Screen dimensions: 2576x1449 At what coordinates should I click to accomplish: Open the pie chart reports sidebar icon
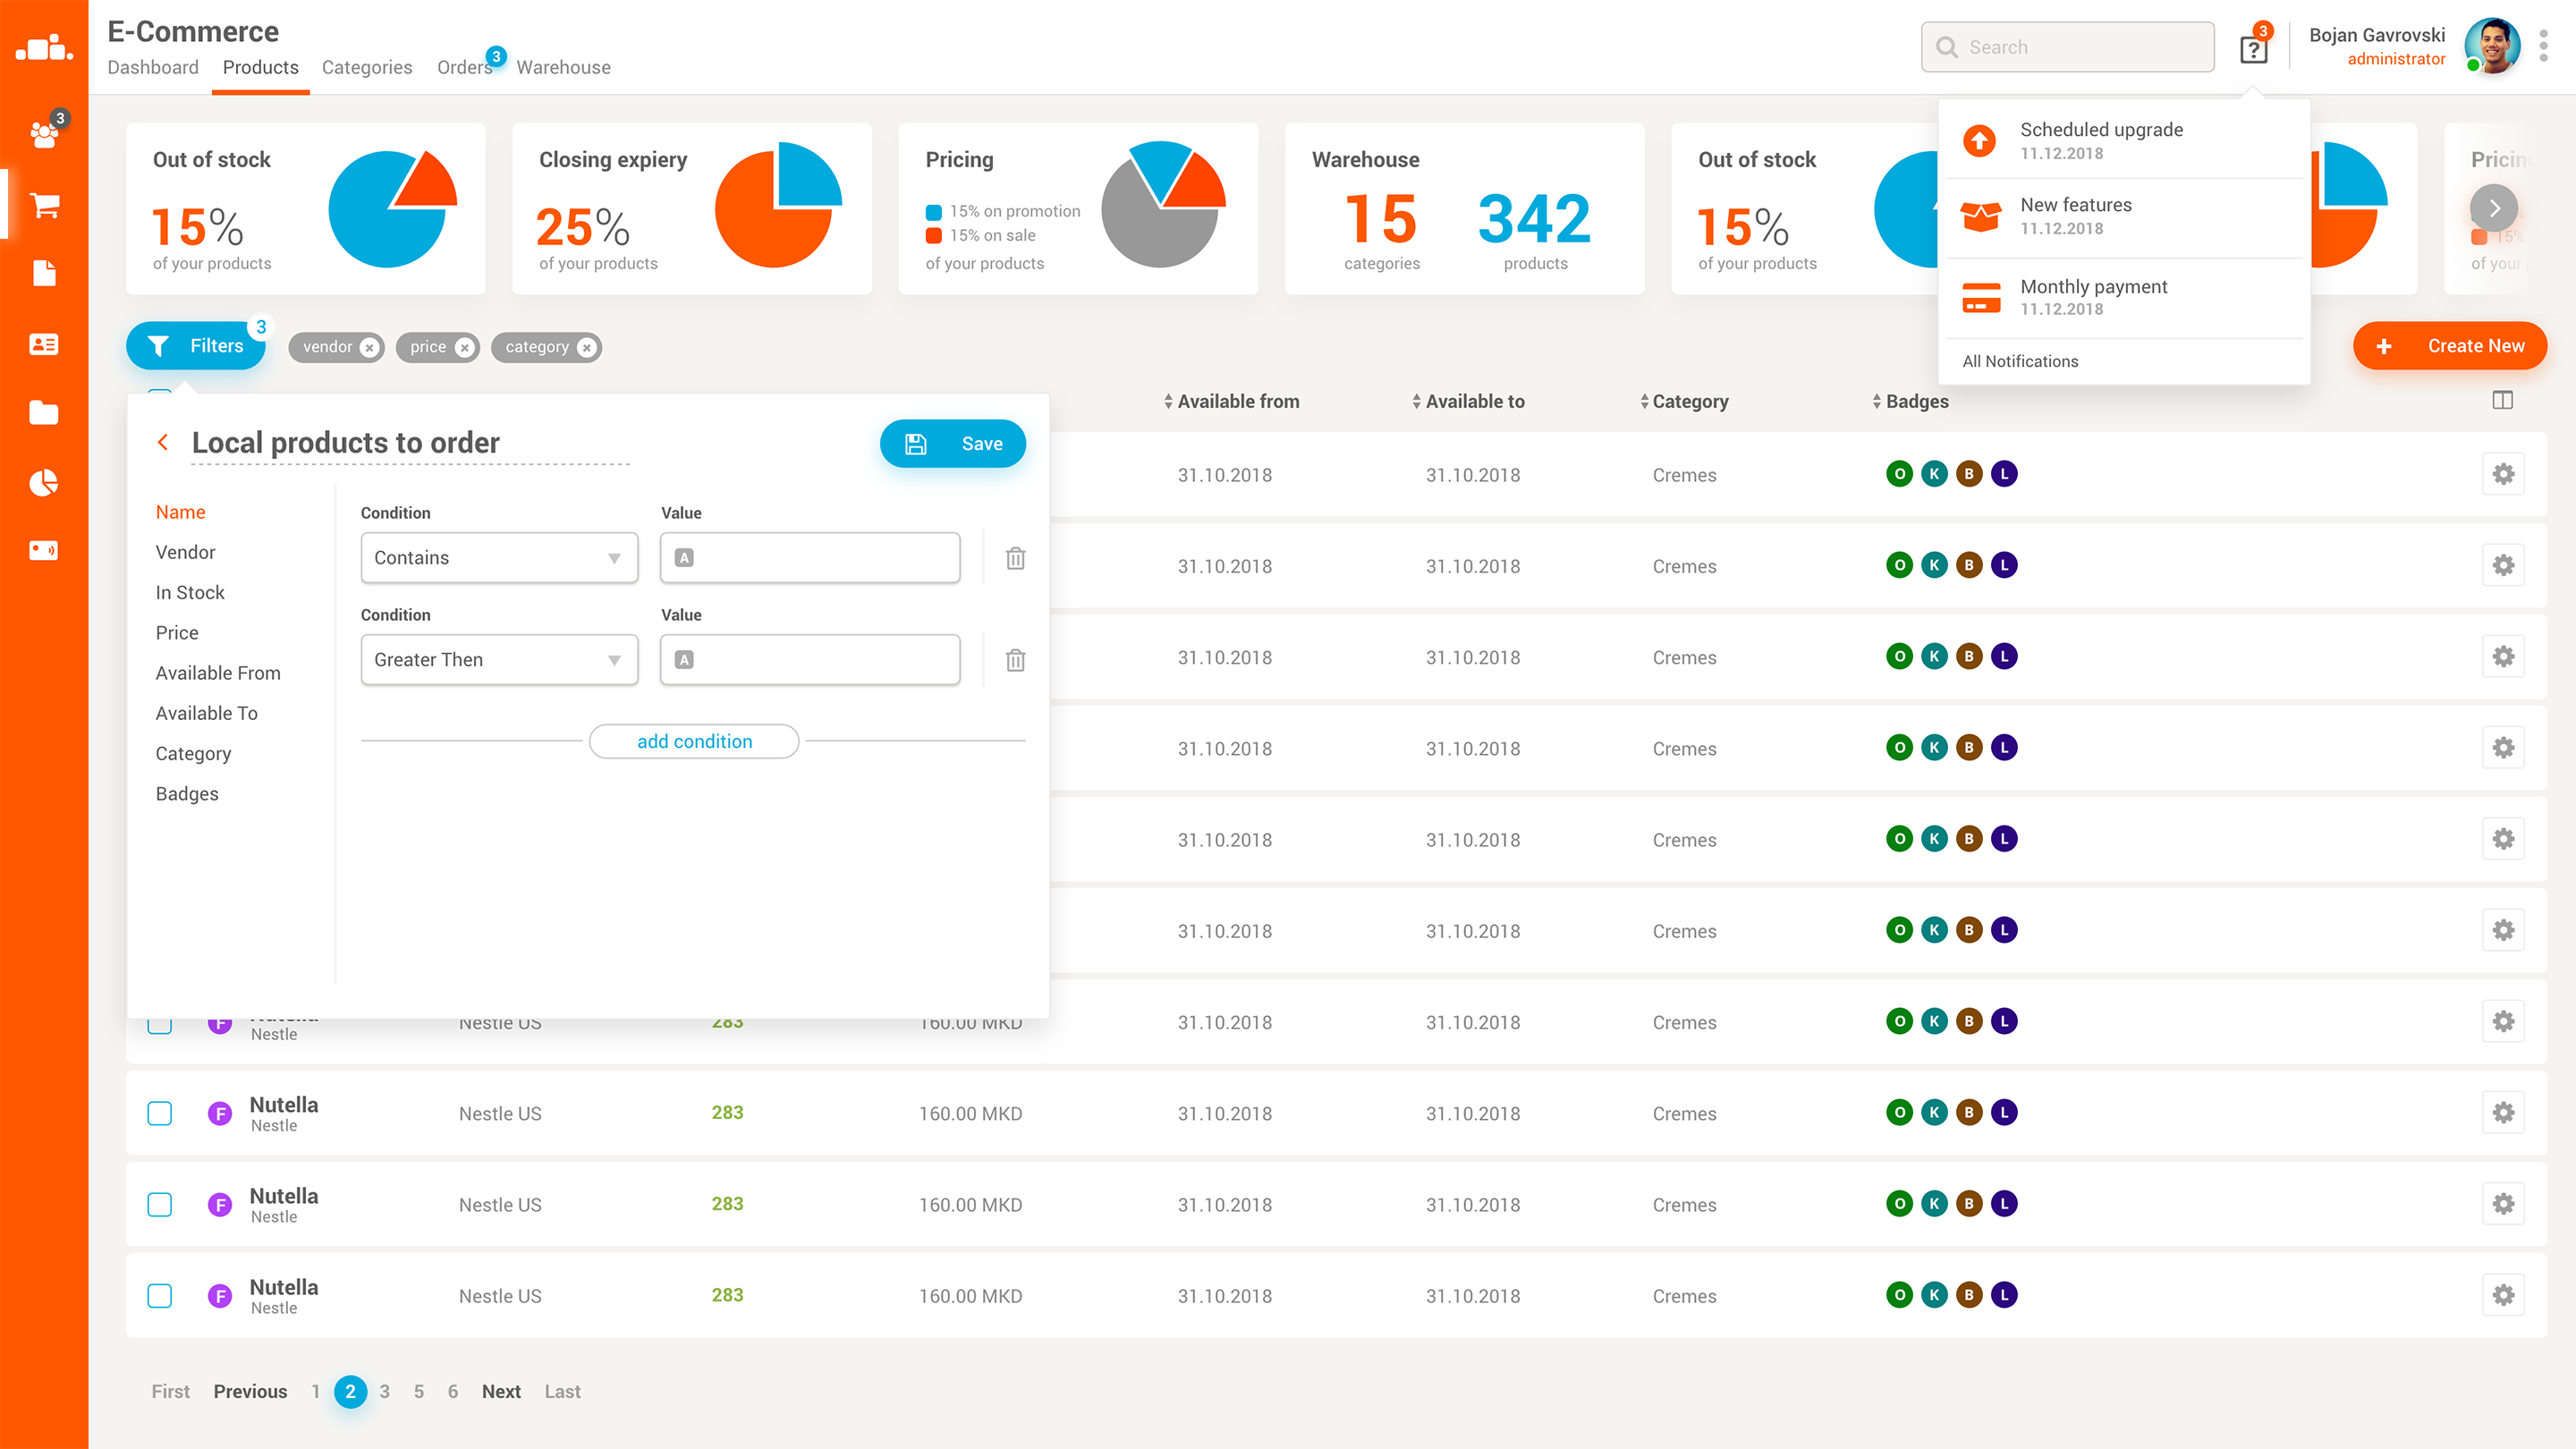(44, 483)
